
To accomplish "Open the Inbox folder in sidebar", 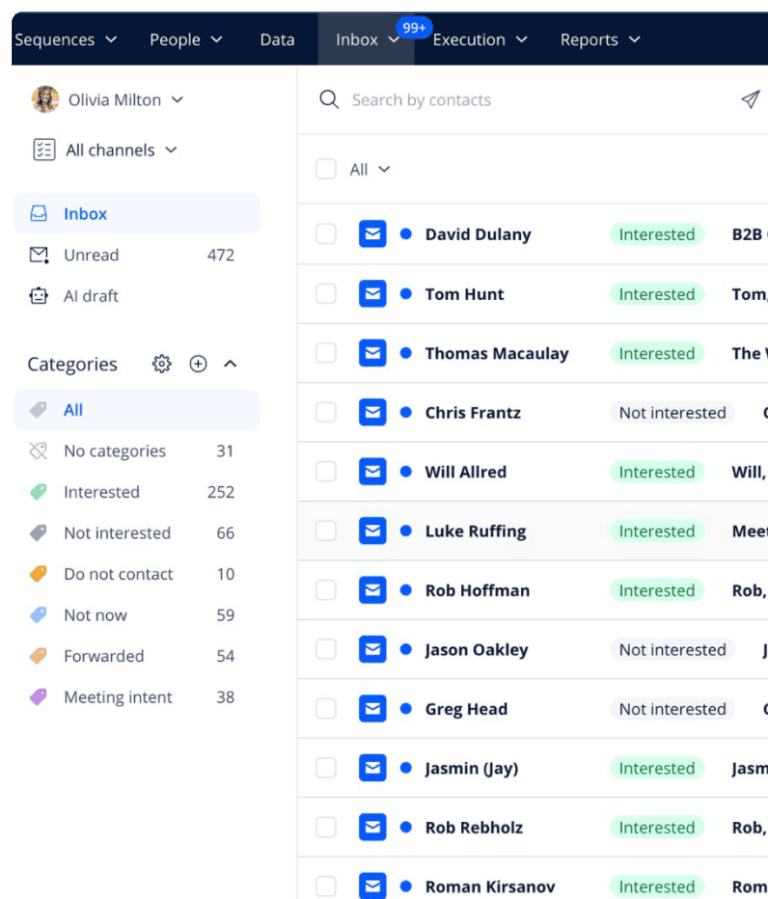I will [x=136, y=213].
